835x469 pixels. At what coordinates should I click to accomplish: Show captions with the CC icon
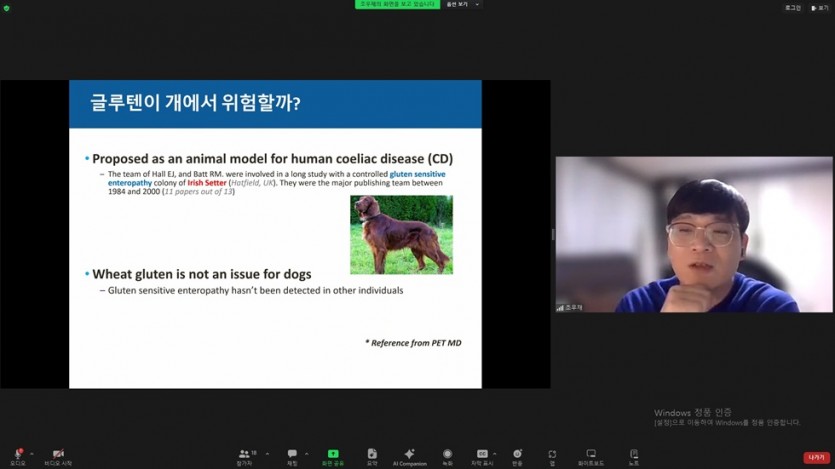pos(482,454)
